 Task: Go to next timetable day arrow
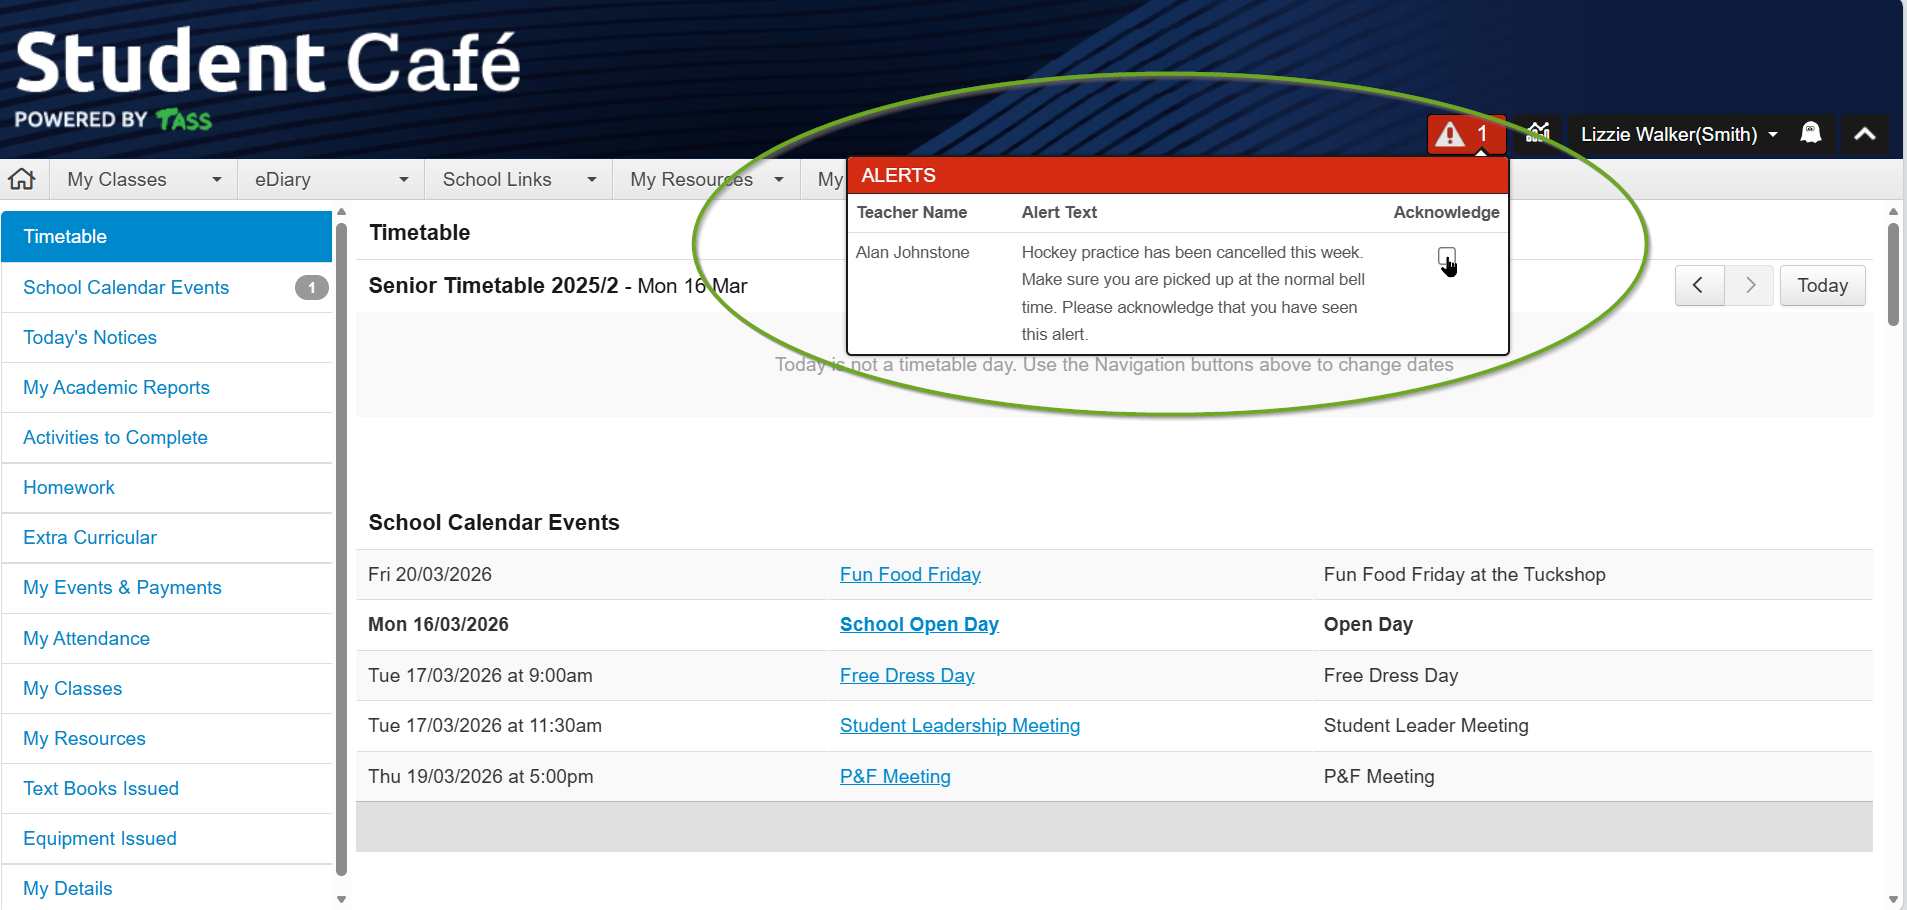tap(1749, 285)
